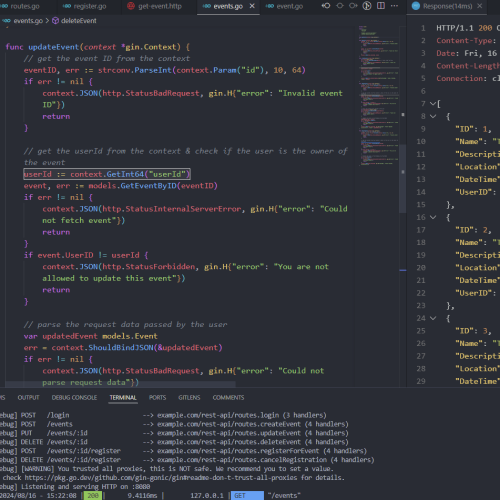This screenshot has width=500, height=500.
Task: Click the deleteEvent symbol icon in breadcrumbs
Action: click(x=56, y=21)
